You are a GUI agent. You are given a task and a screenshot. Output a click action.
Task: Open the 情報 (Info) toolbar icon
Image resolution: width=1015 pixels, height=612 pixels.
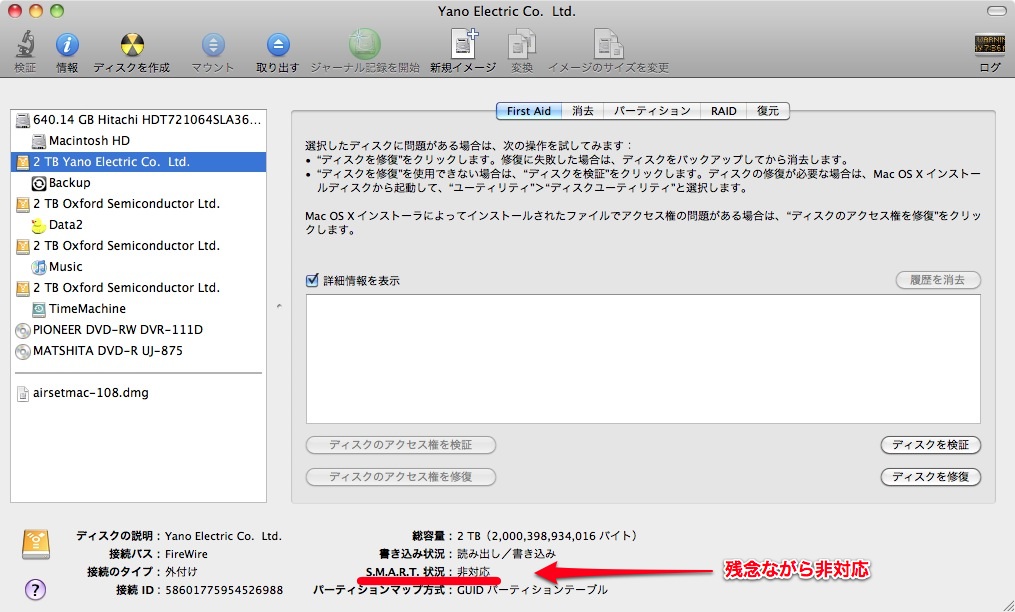click(x=67, y=44)
